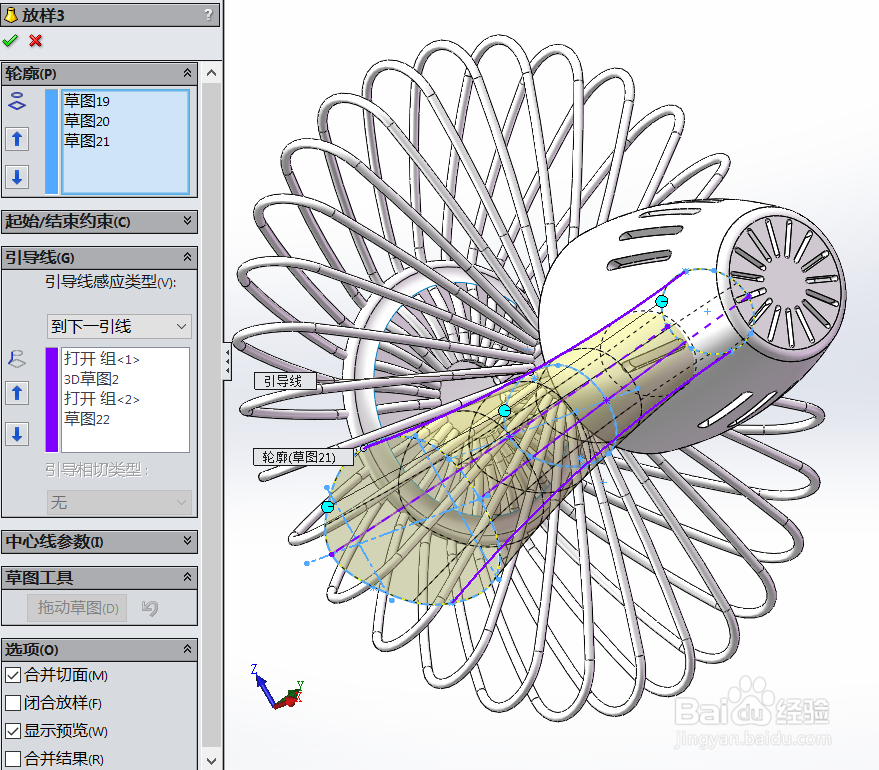Select 3D草图2 guide curve
Image resolution: width=879 pixels, height=770 pixels.
91,379
